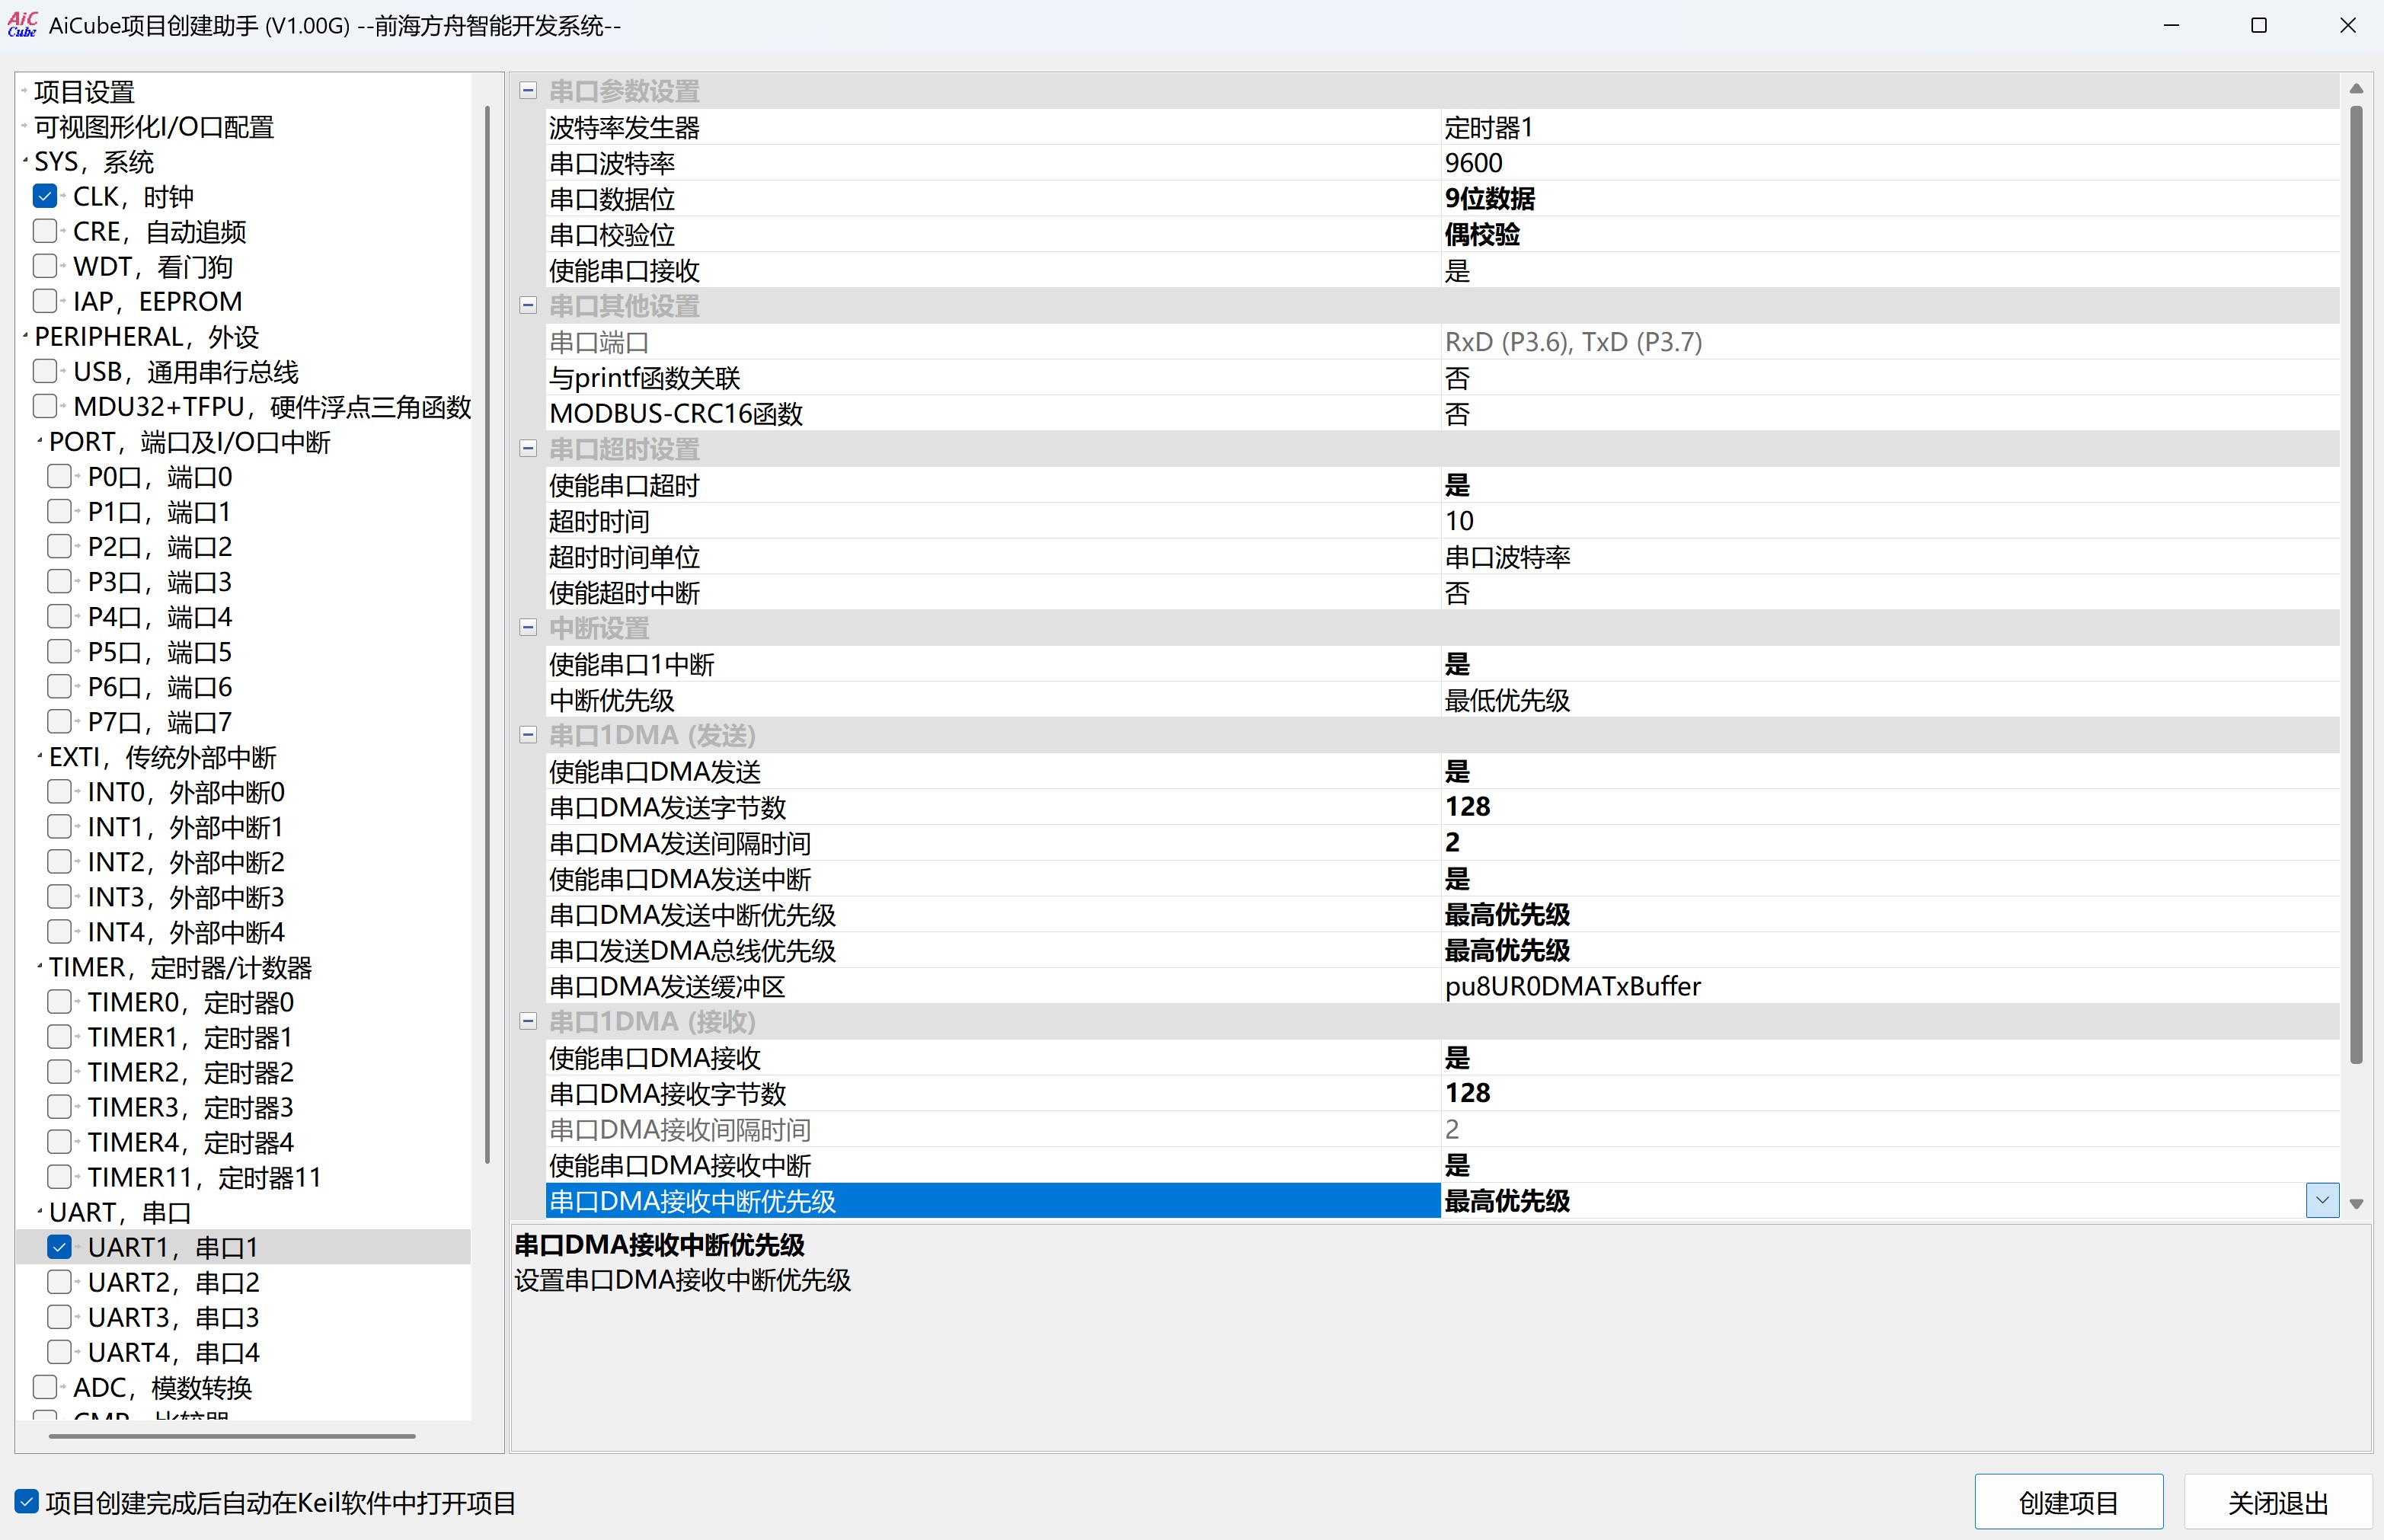Uncheck the CLK 时钟 checkbox

tap(45, 196)
